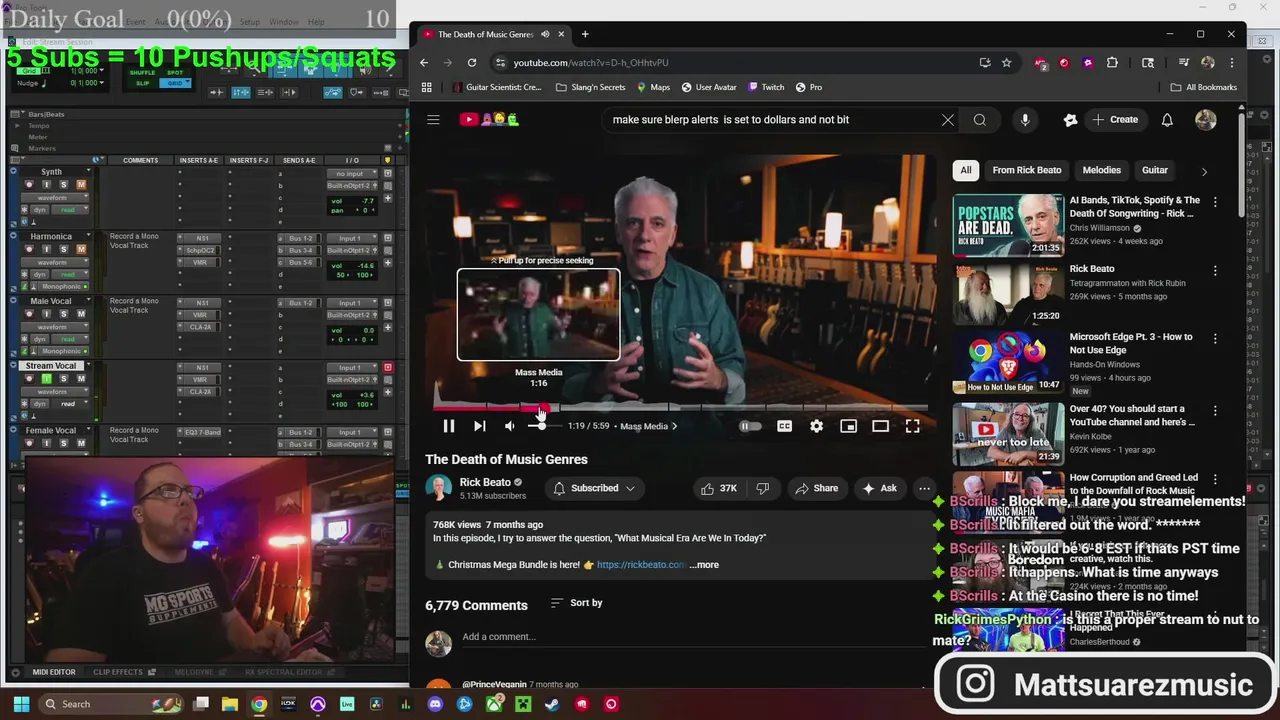1280x720 pixels.
Task: Open the Popstars Are Dead video thumbnail
Action: click(x=1008, y=224)
